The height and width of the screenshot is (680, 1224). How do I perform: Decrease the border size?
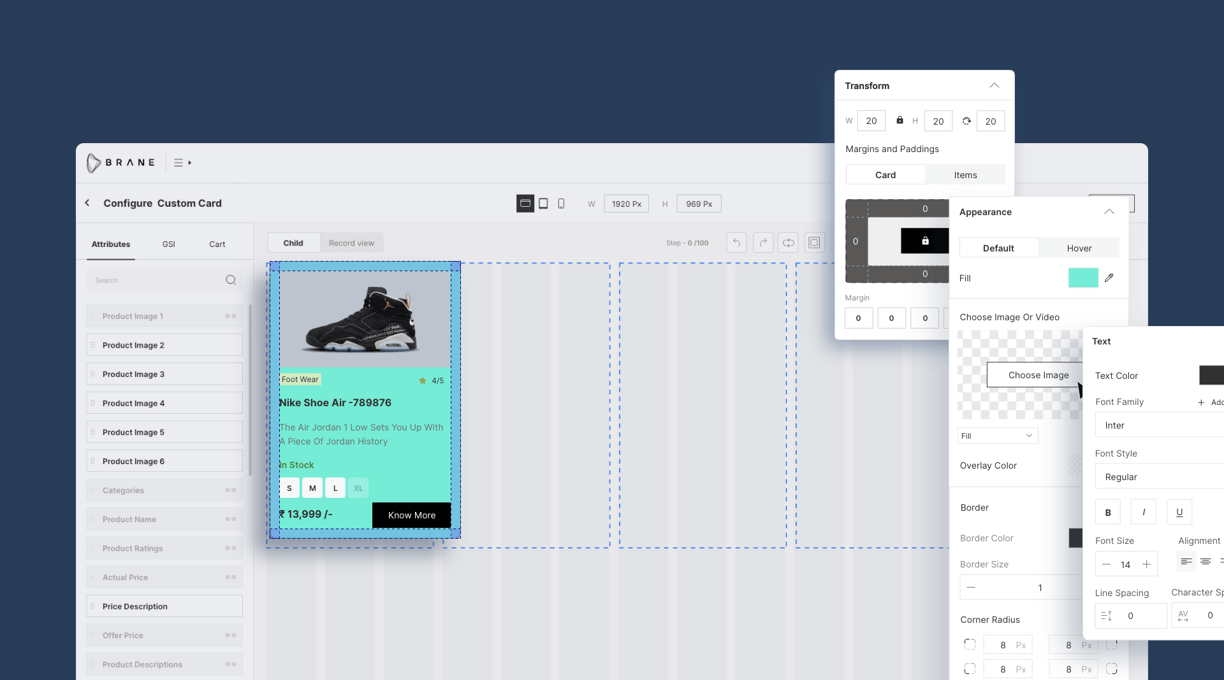pos(971,588)
